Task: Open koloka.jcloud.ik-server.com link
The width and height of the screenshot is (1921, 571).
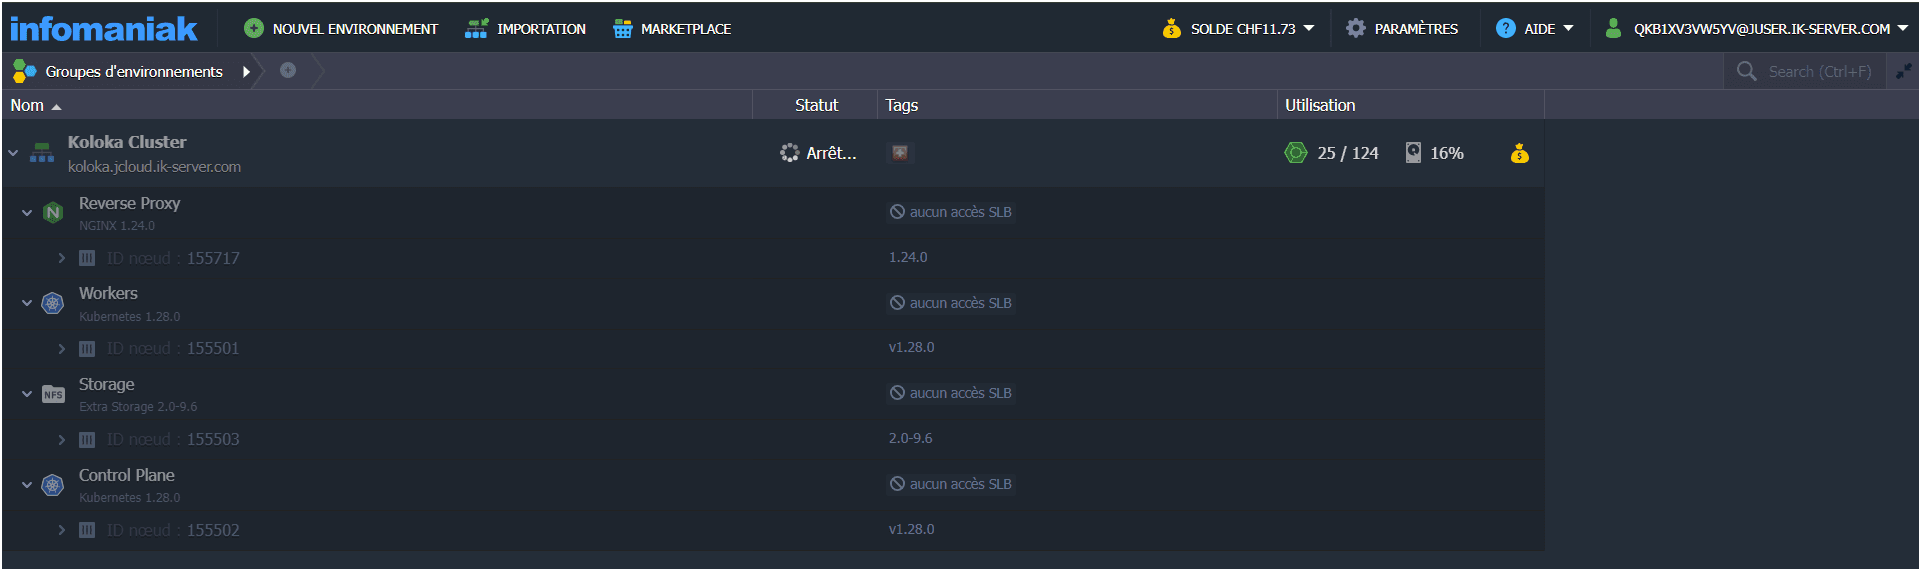Action: 154,167
